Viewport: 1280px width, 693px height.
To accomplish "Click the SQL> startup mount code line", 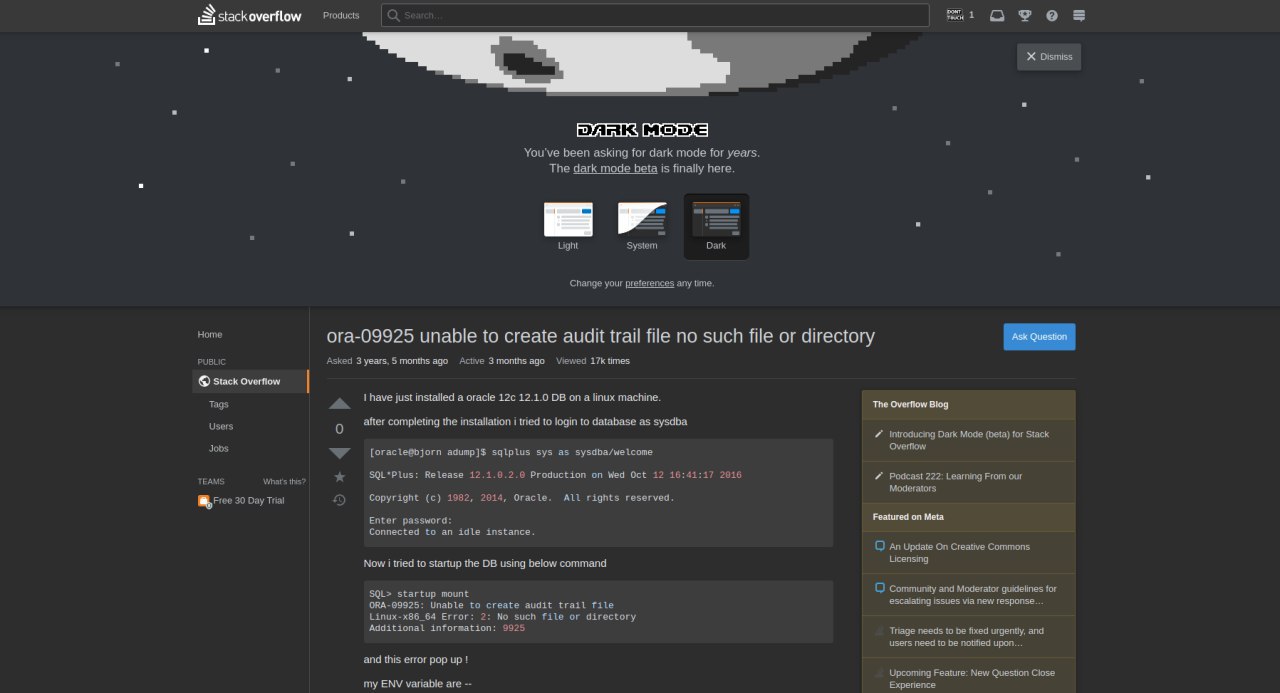I will [419, 594].
